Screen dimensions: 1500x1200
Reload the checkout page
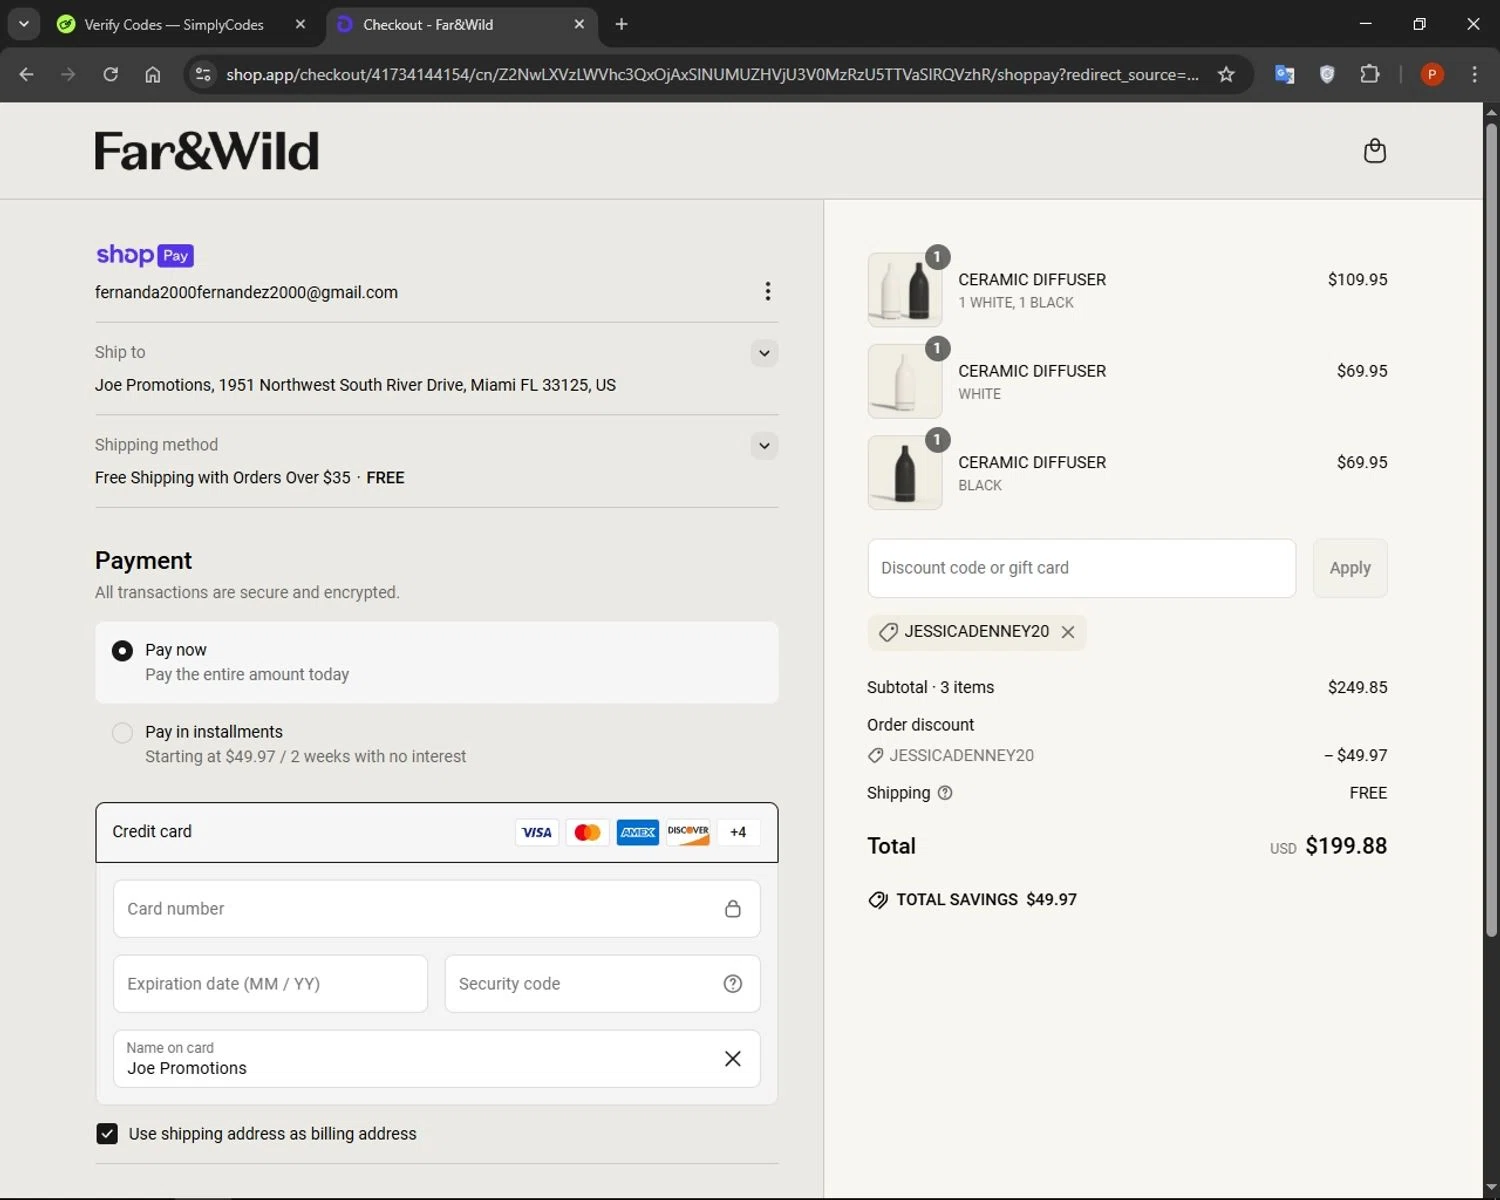point(110,74)
